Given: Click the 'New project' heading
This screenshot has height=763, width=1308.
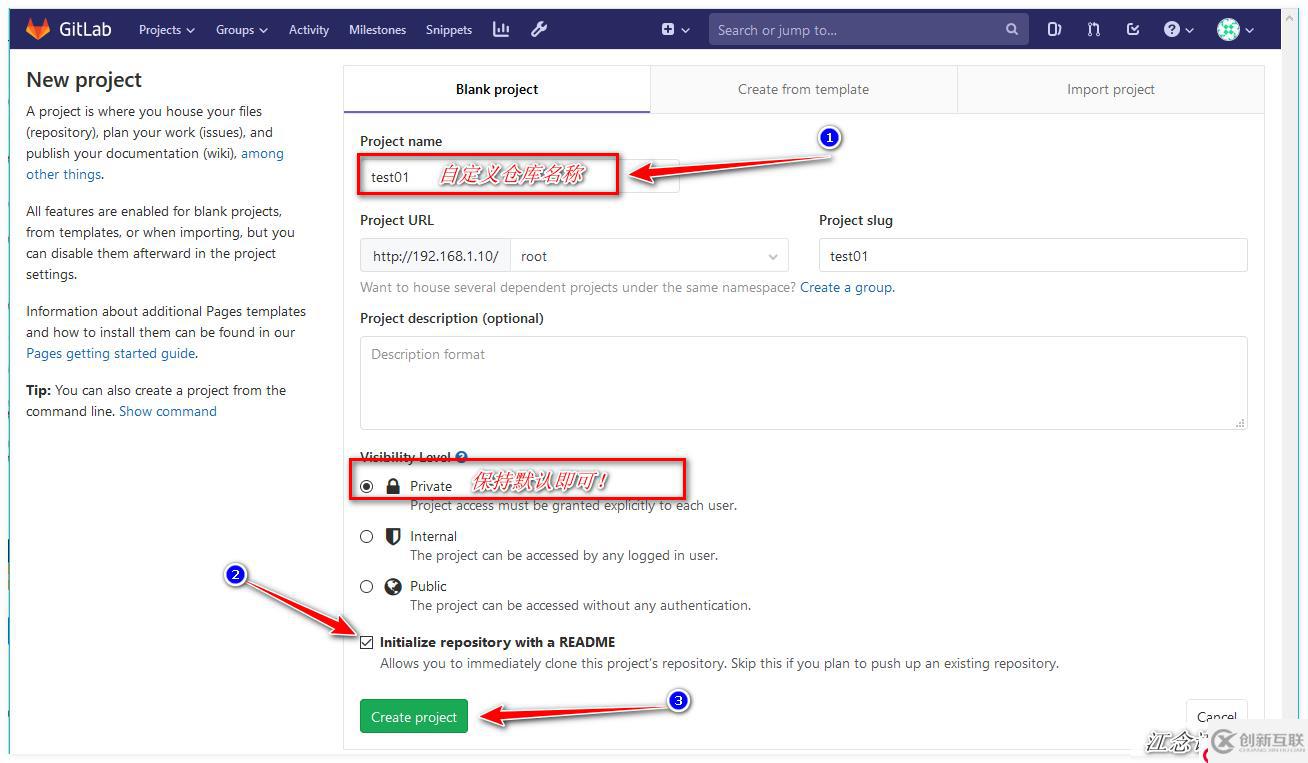Looking at the screenshot, I should pyautogui.click(x=84, y=80).
